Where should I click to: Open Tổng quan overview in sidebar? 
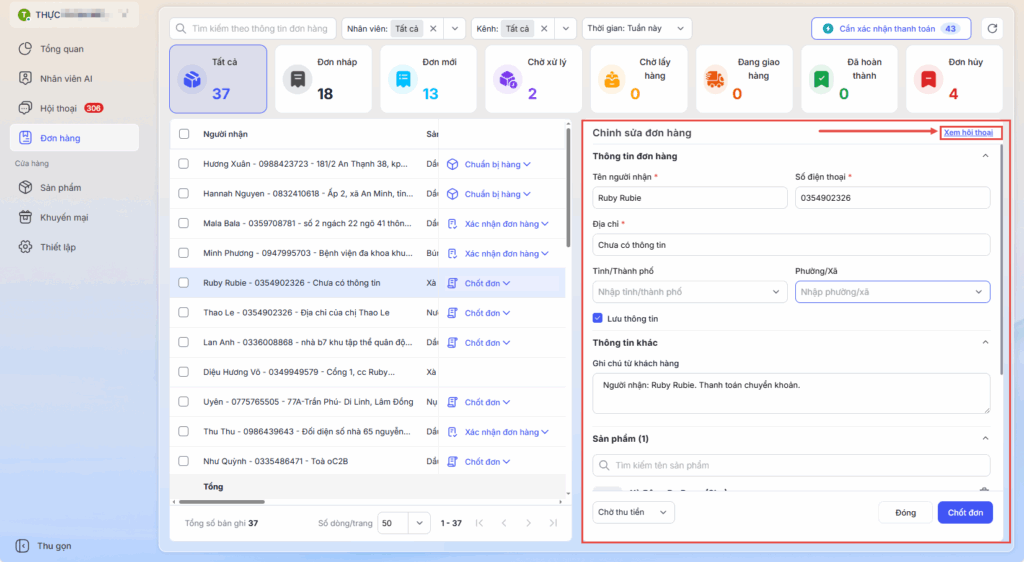pyautogui.click(x=61, y=48)
